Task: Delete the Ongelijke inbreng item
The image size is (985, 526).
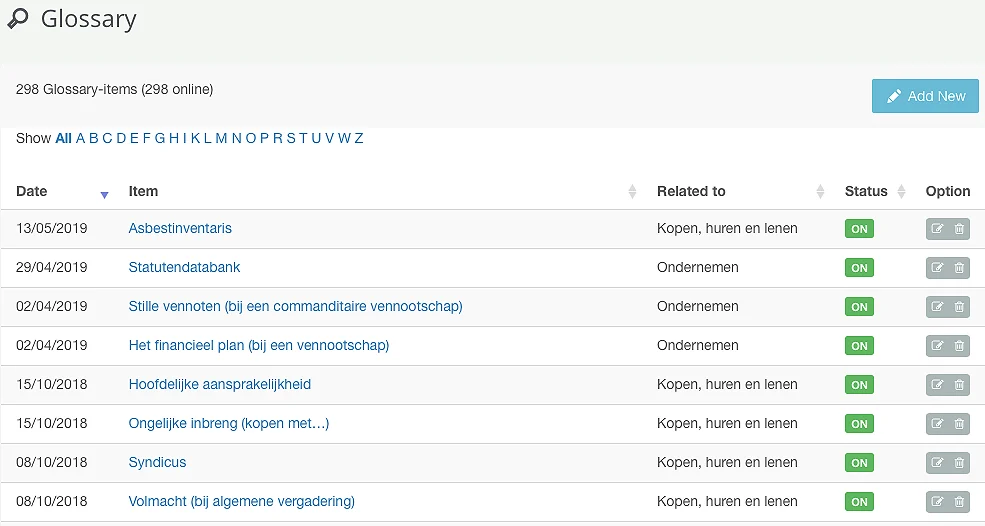Action: point(959,424)
